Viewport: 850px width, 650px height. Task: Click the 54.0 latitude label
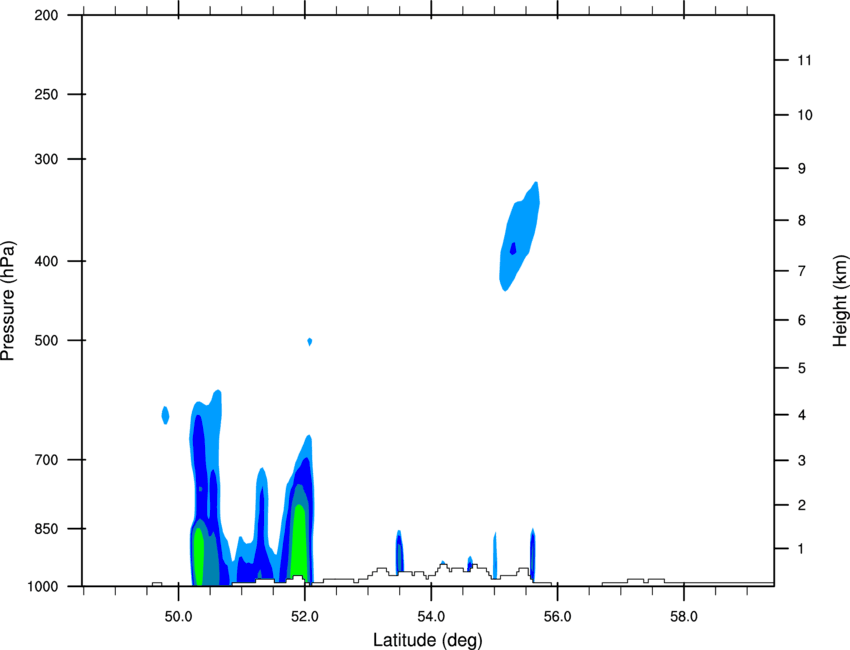pyautogui.click(x=431, y=617)
